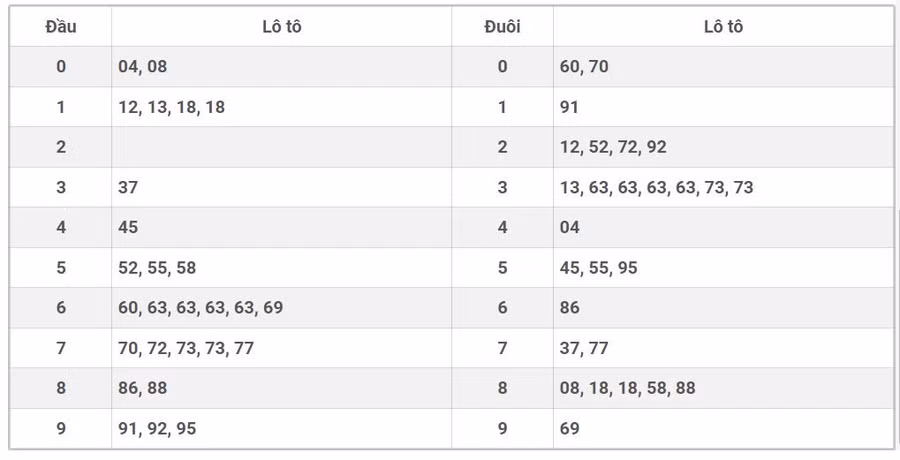Select the Lô tô header beside Đuôi

click(723, 27)
